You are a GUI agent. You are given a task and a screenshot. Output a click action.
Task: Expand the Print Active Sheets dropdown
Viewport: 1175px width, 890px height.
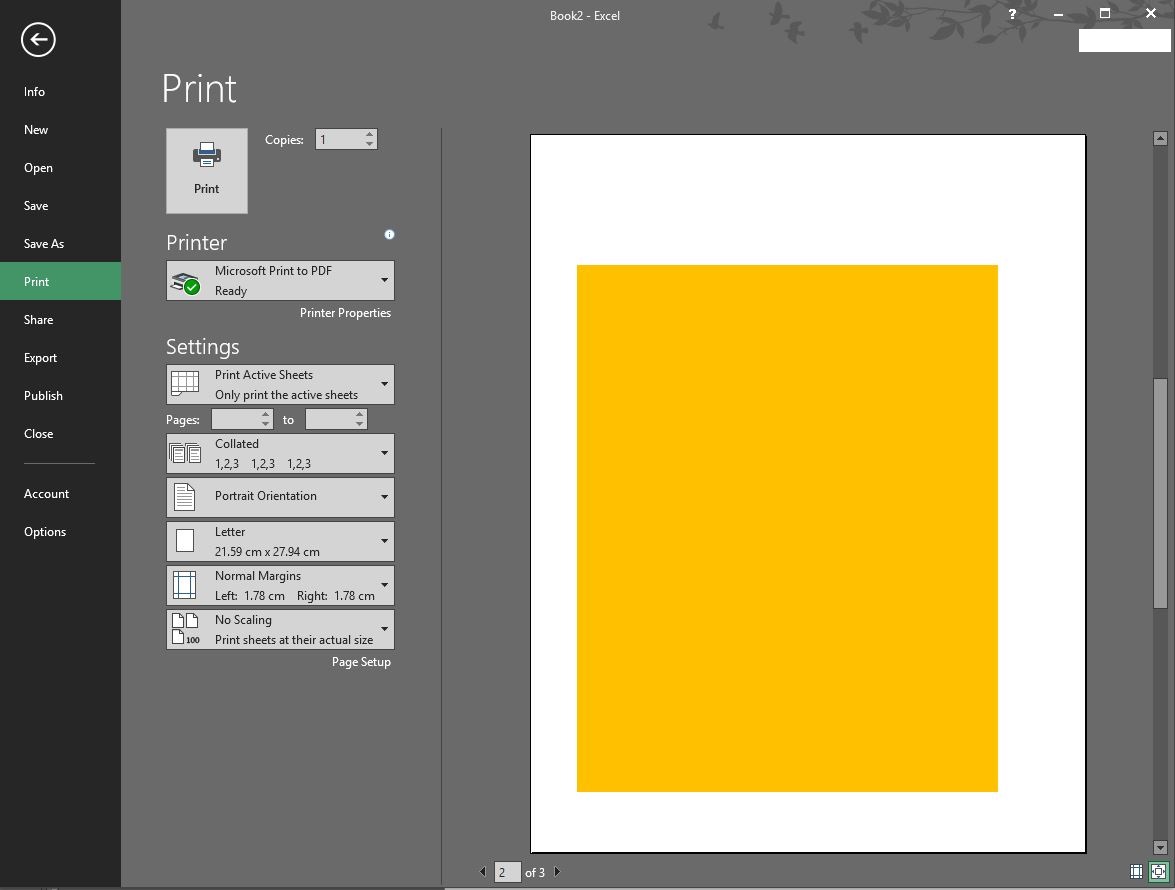pyautogui.click(x=280, y=384)
